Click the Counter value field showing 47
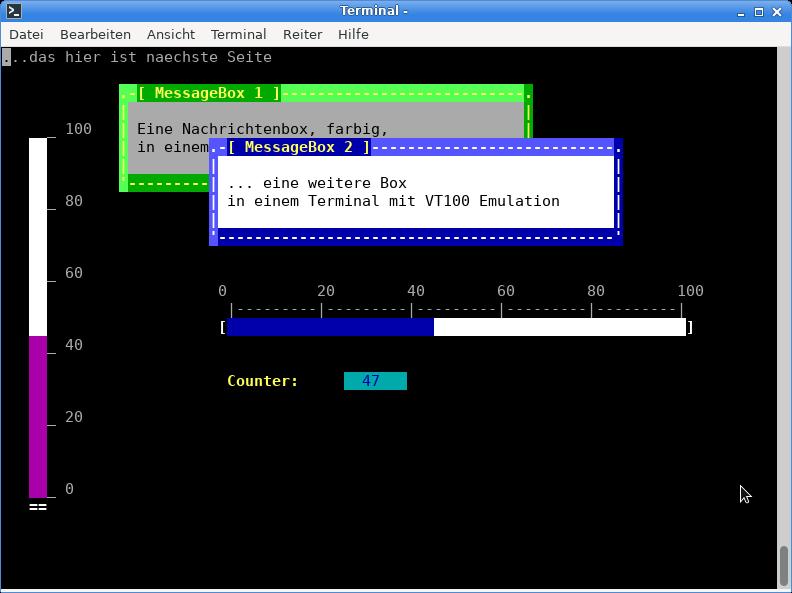Image resolution: width=792 pixels, height=593 pixels. tap(375, 381)
